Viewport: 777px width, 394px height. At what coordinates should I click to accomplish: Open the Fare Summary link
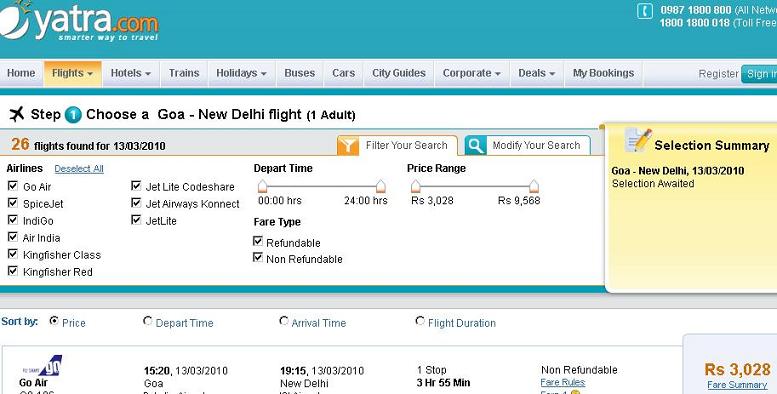pos(737,385)
